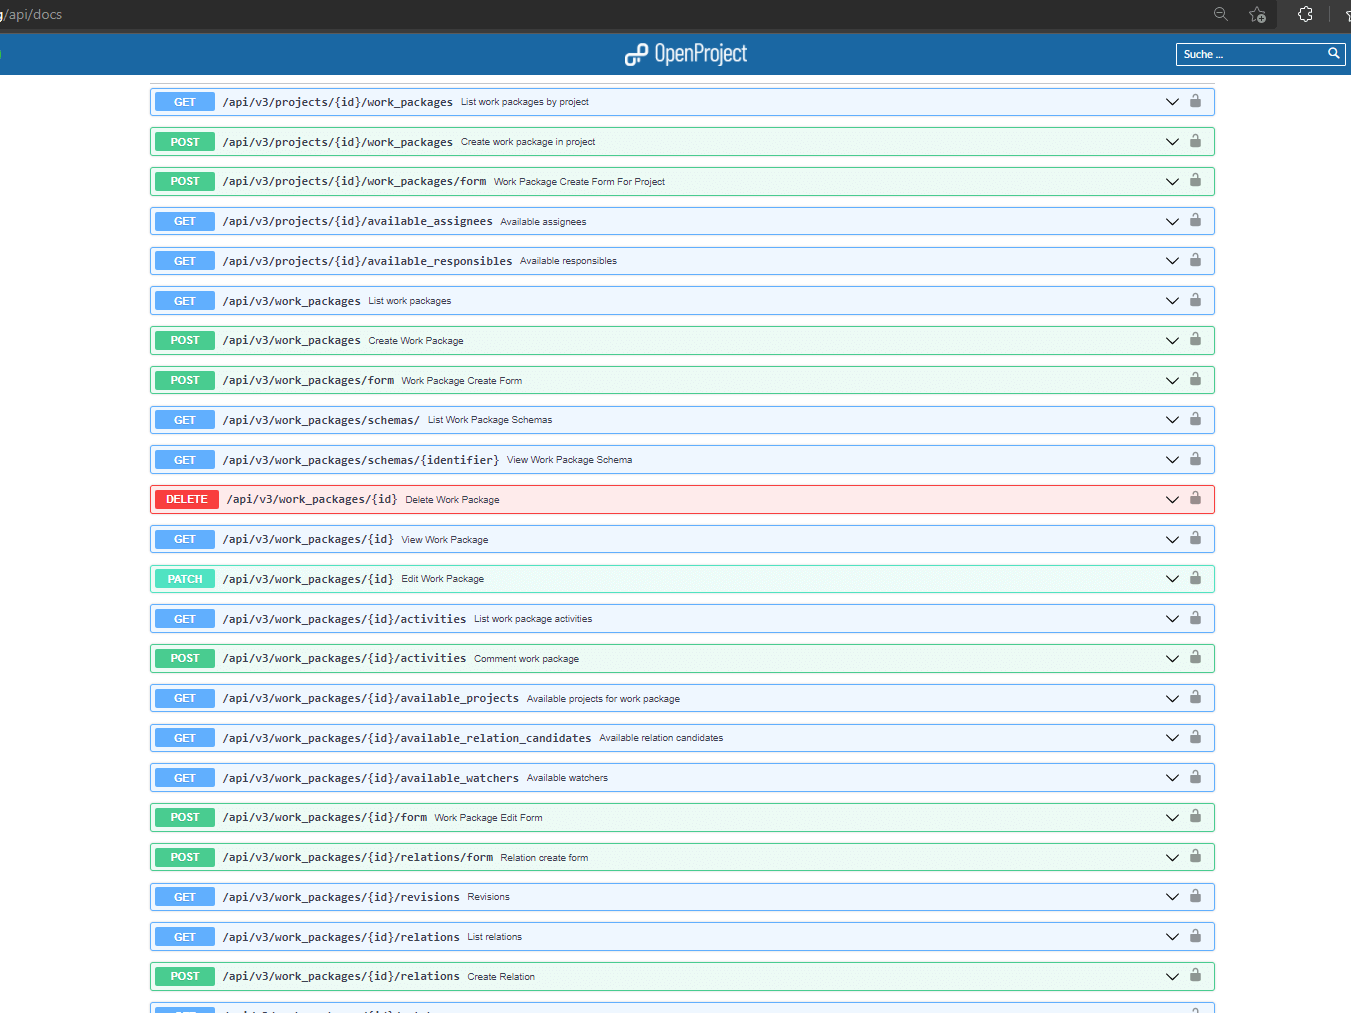Expand the POST Work Package Create Form endpoint

click(1171, 380)
